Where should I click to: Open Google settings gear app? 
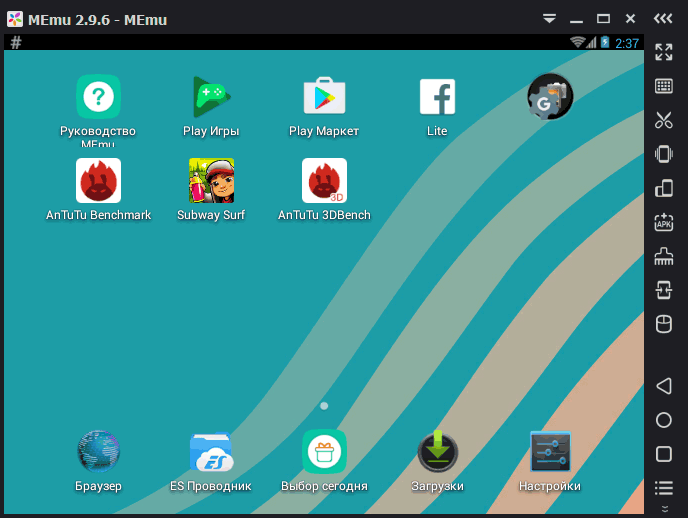(550, 97)
